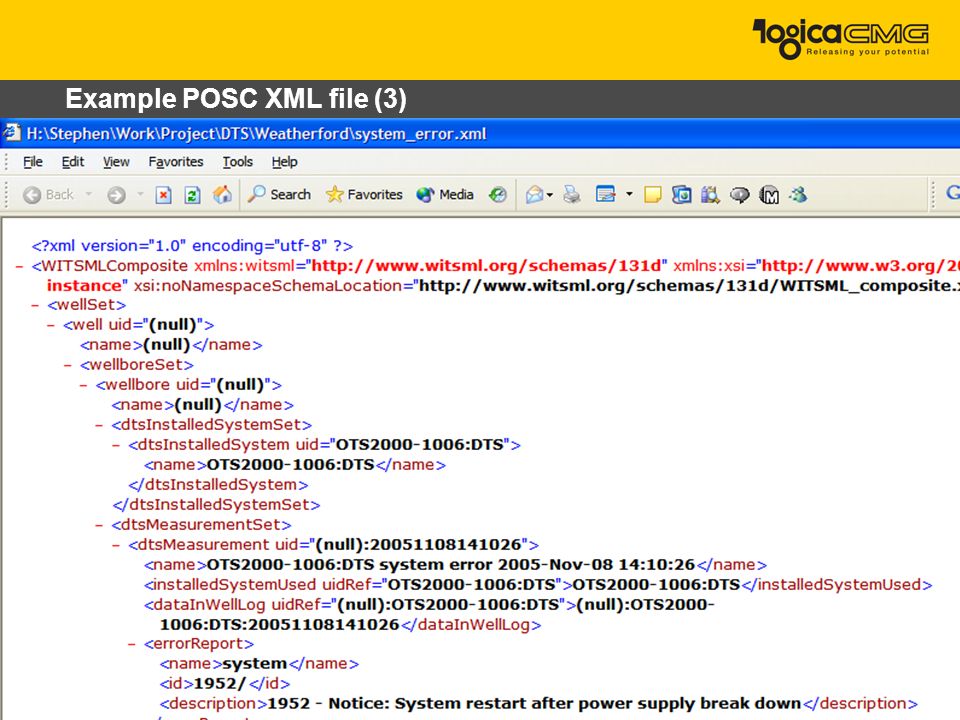Click the closing dtsInstalledSystemSet tag

pyautogui.click(x=217, y=504)
